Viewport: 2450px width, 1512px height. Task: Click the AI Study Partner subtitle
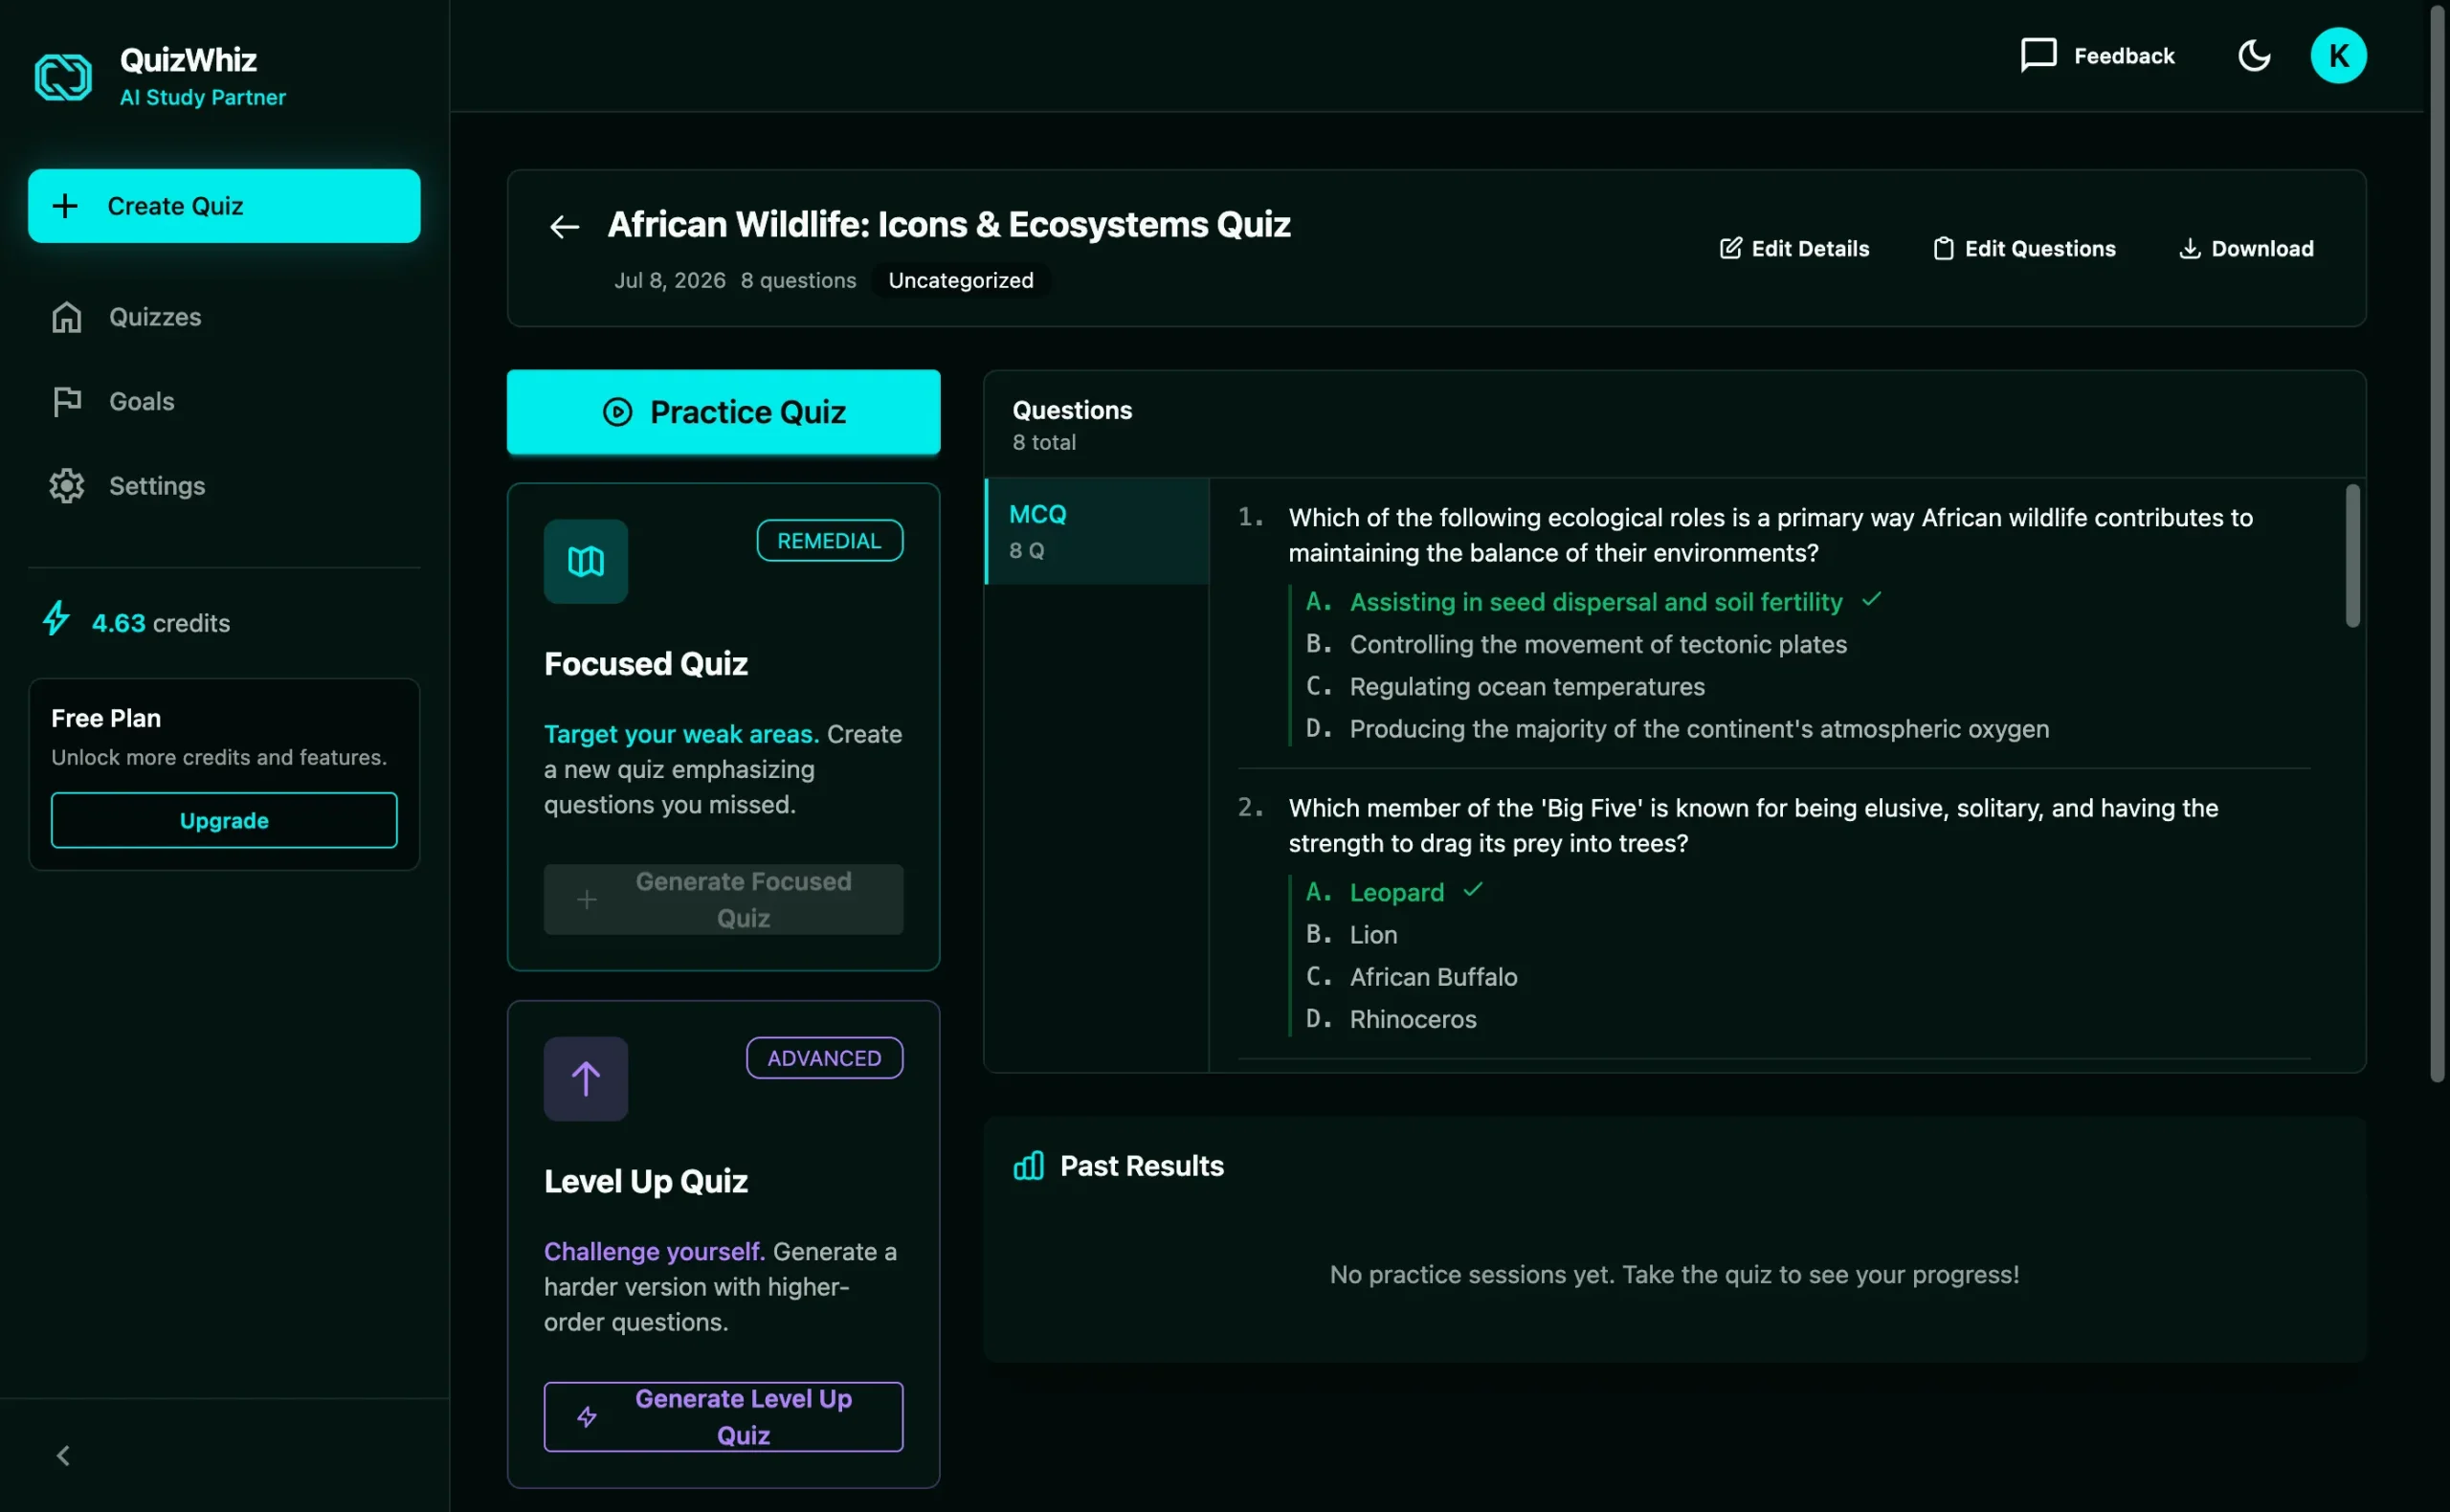(x=203, y=97)
